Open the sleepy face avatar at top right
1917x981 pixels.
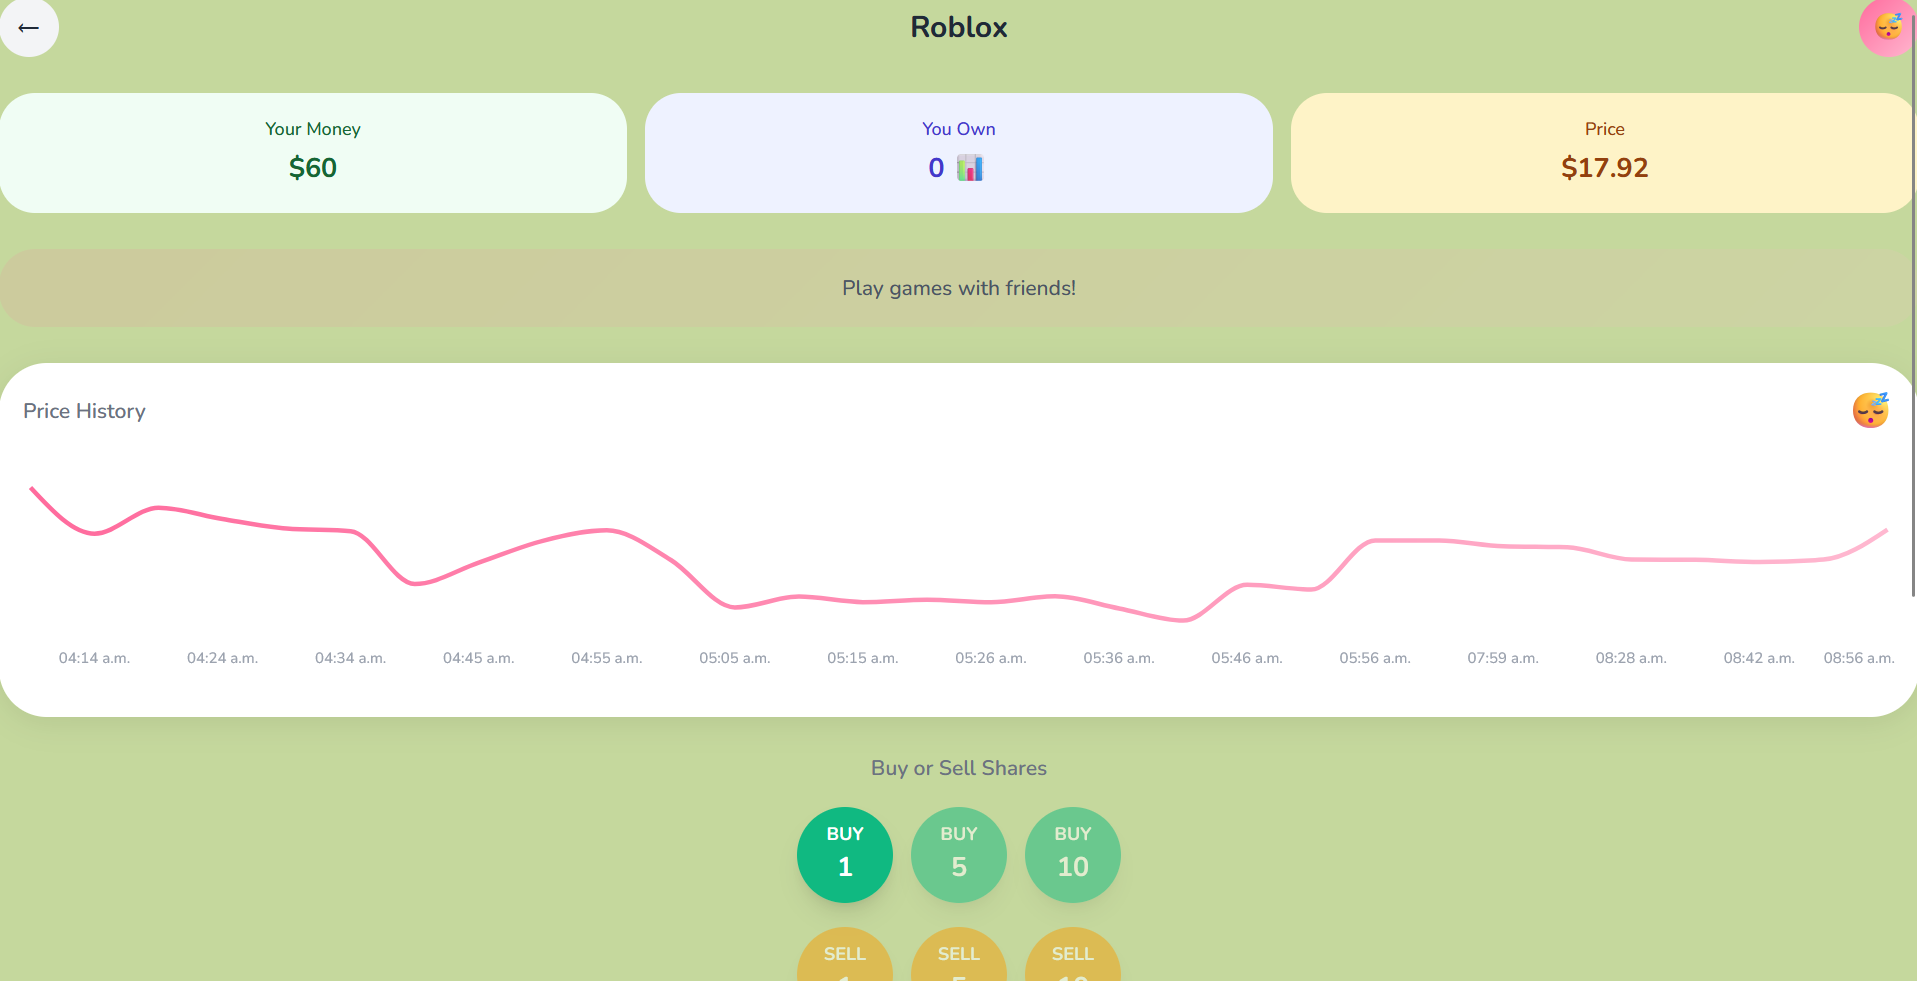(x=1887, y=27)
